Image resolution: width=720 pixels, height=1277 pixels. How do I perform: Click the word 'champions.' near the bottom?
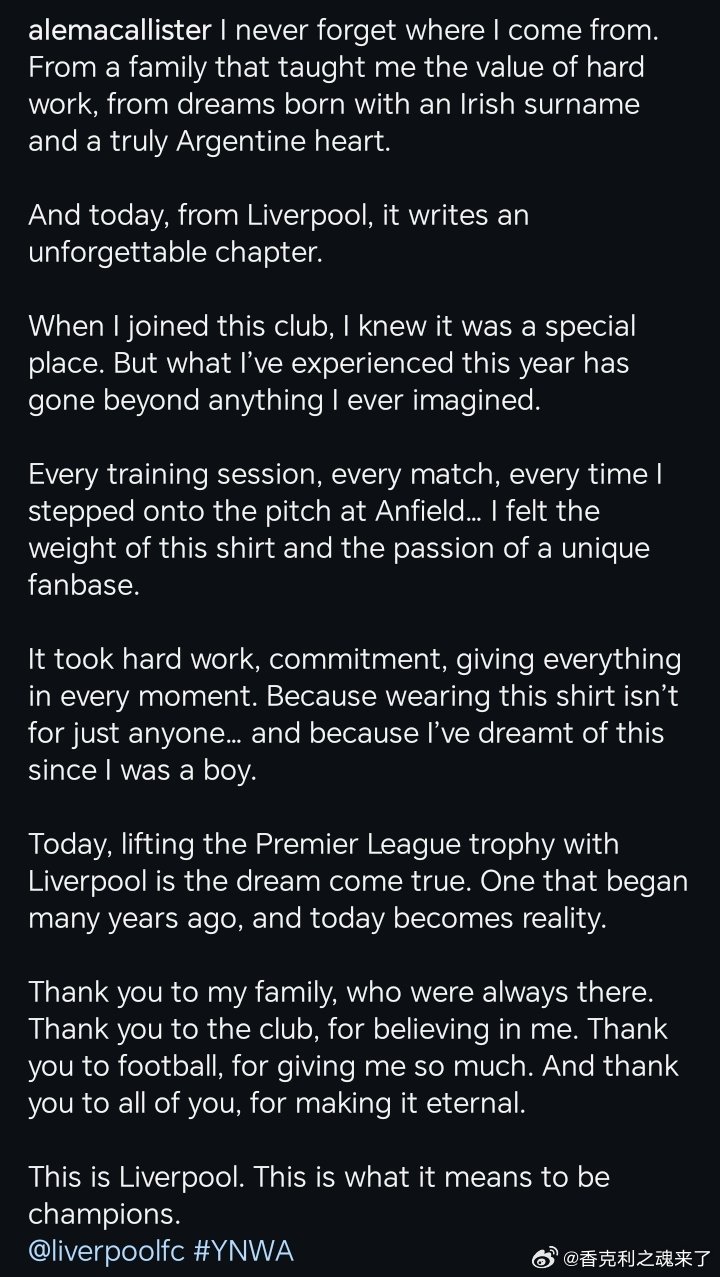pos(104,1214)
